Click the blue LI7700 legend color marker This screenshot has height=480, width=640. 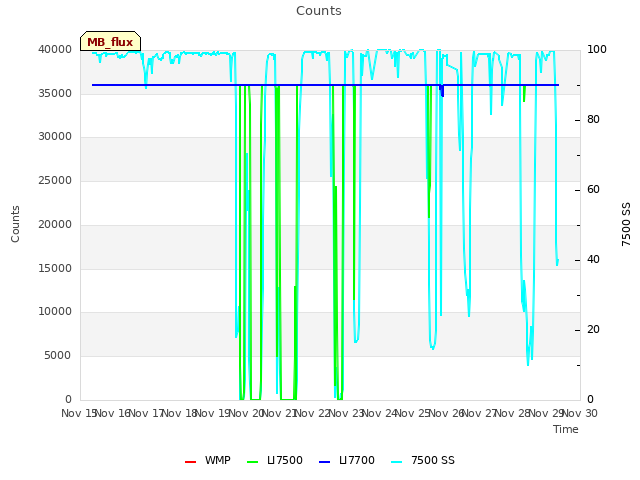[x=324, y=462]
